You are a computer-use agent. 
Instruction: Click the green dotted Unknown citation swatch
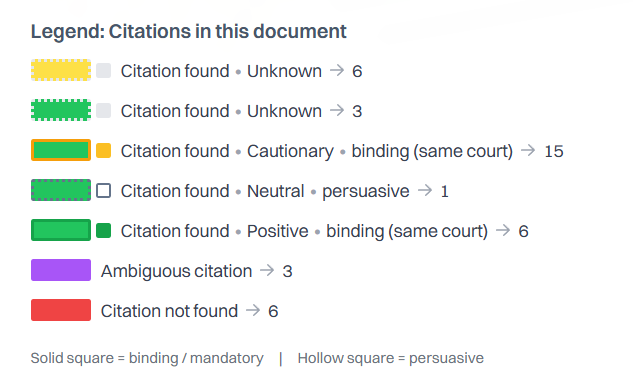(x=61, y=110)
